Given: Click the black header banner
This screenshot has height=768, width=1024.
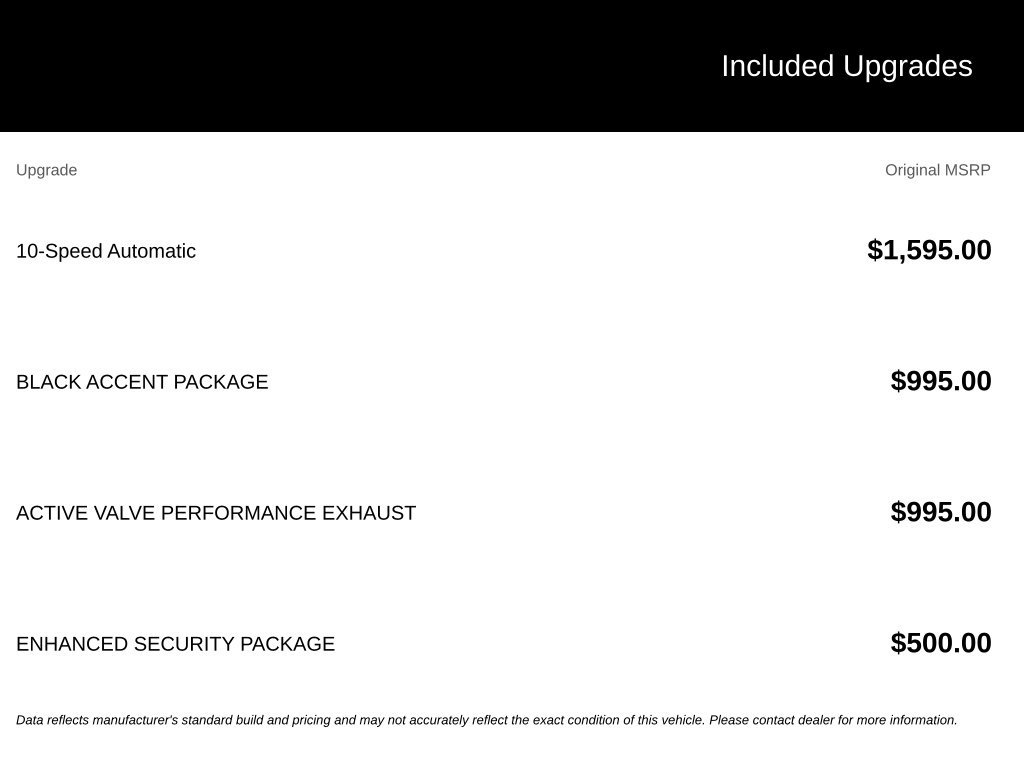Looking at the screenshot, I should tap(512, 66).
